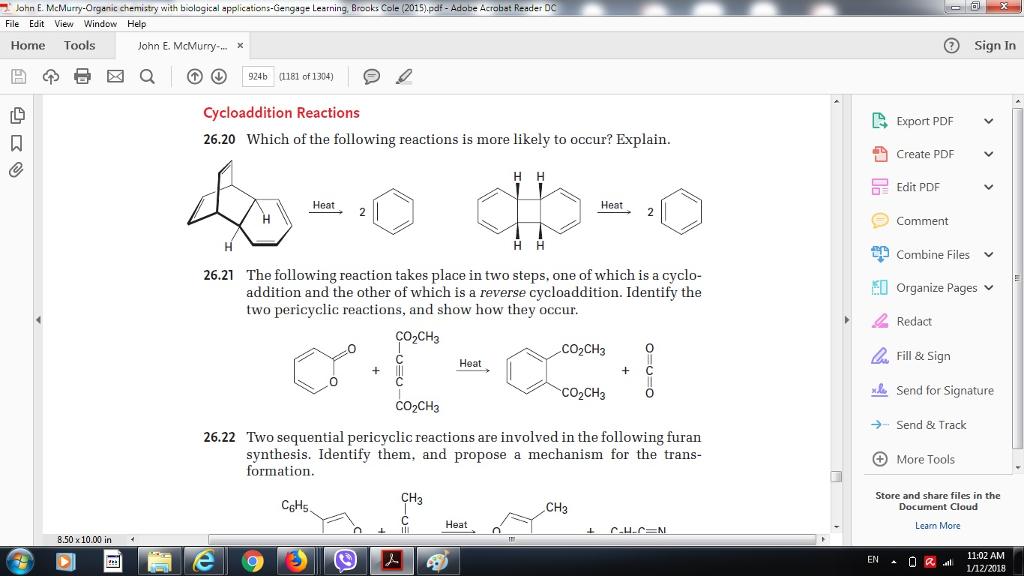Open Paint from taskbar
The height and width of the screenshot is (576, 1024).
point(438,561)
